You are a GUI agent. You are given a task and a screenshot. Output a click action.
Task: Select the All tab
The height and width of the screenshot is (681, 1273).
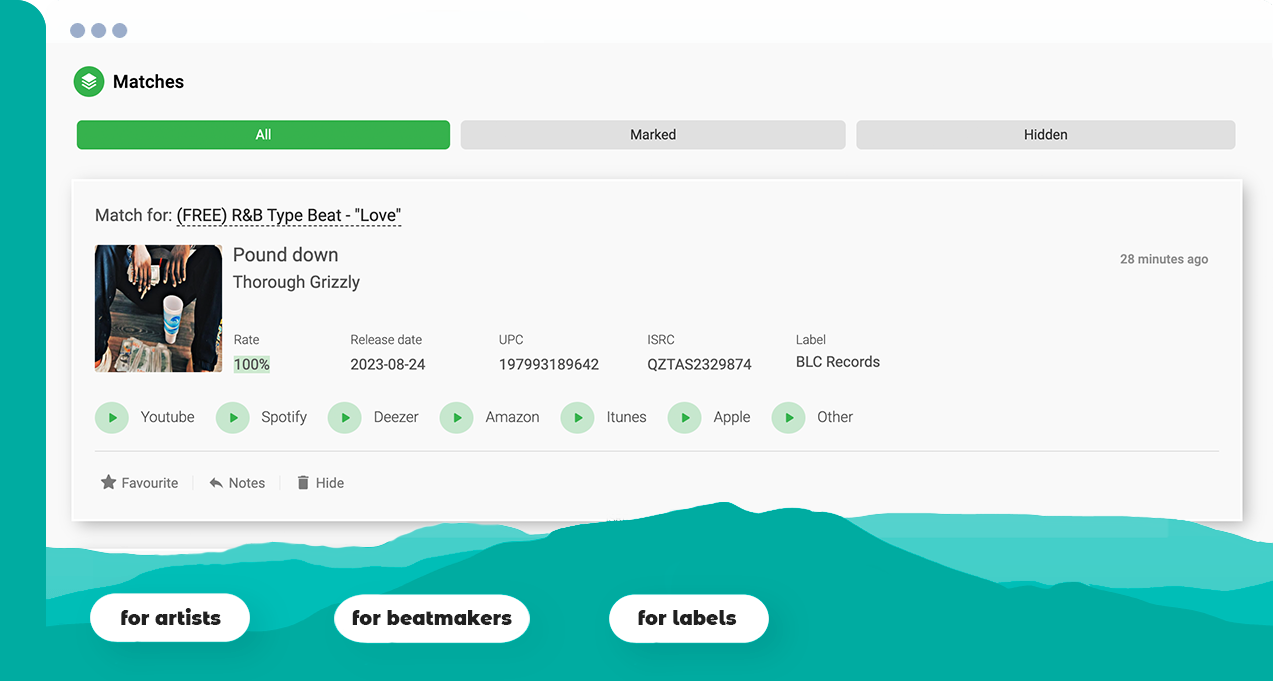(x=263, y=135)
